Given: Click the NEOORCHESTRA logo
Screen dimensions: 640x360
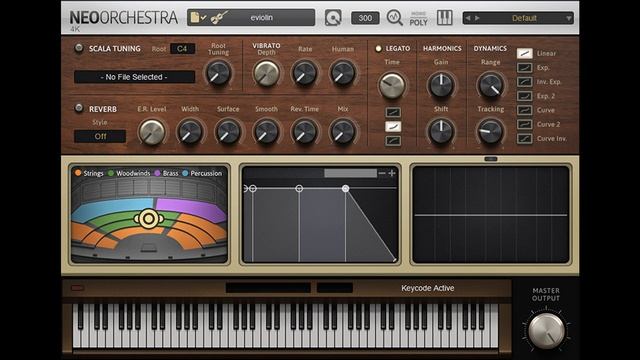Looking at the screenshot, I should tap(124, 18).
